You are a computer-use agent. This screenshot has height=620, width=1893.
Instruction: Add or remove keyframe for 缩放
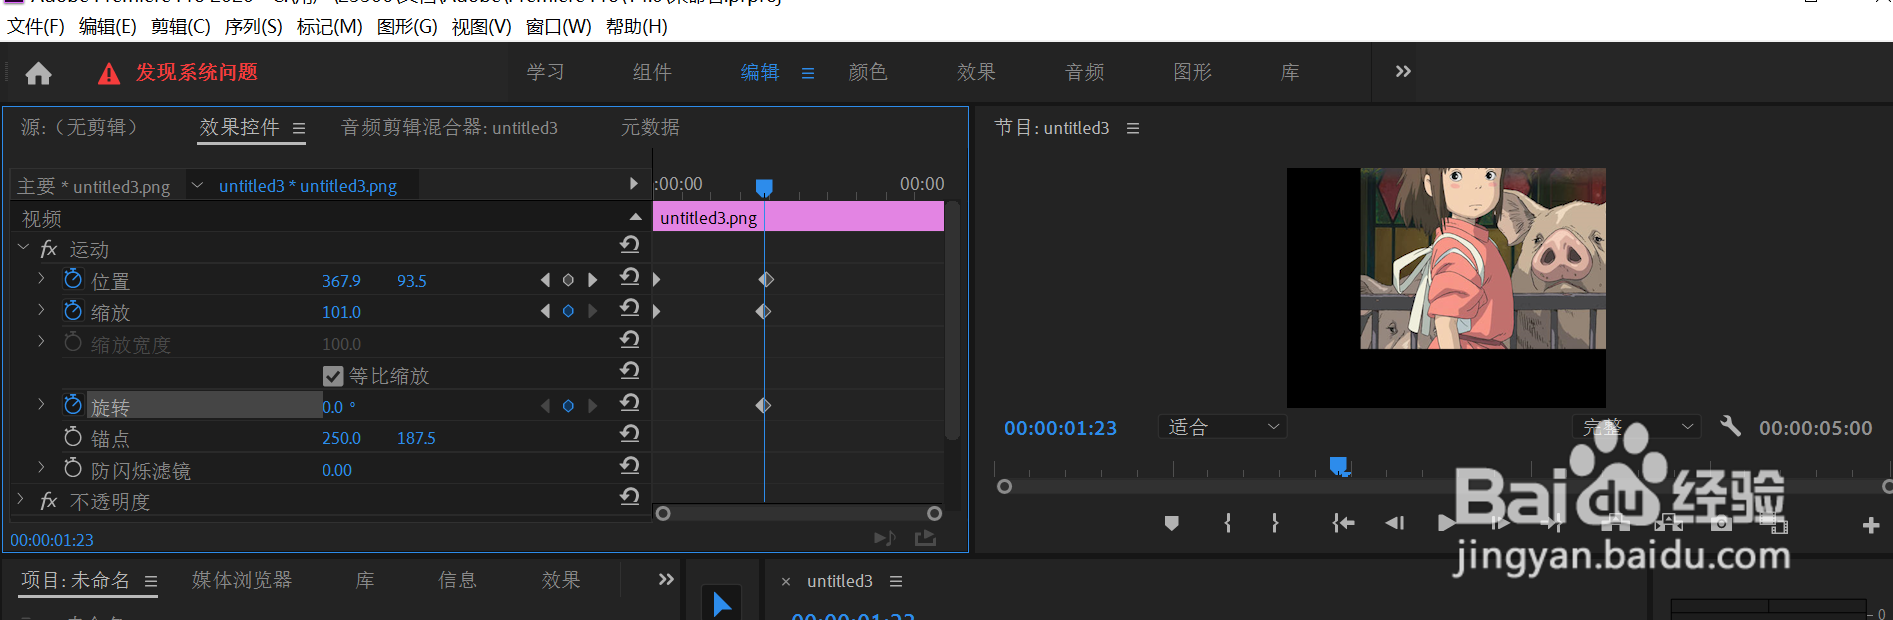pos(568,311)
